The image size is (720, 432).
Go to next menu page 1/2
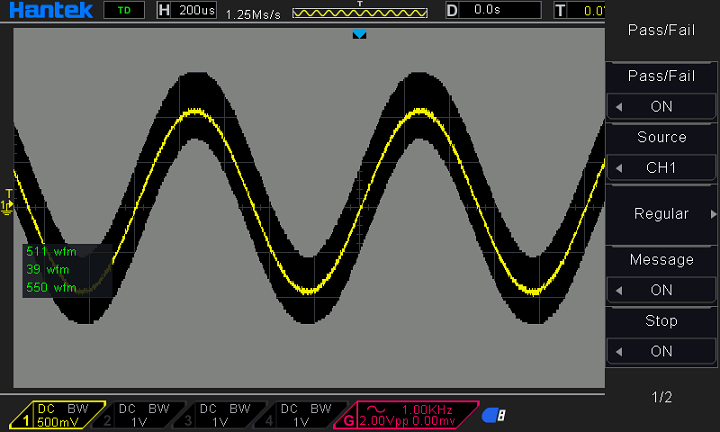pos(661,397)
